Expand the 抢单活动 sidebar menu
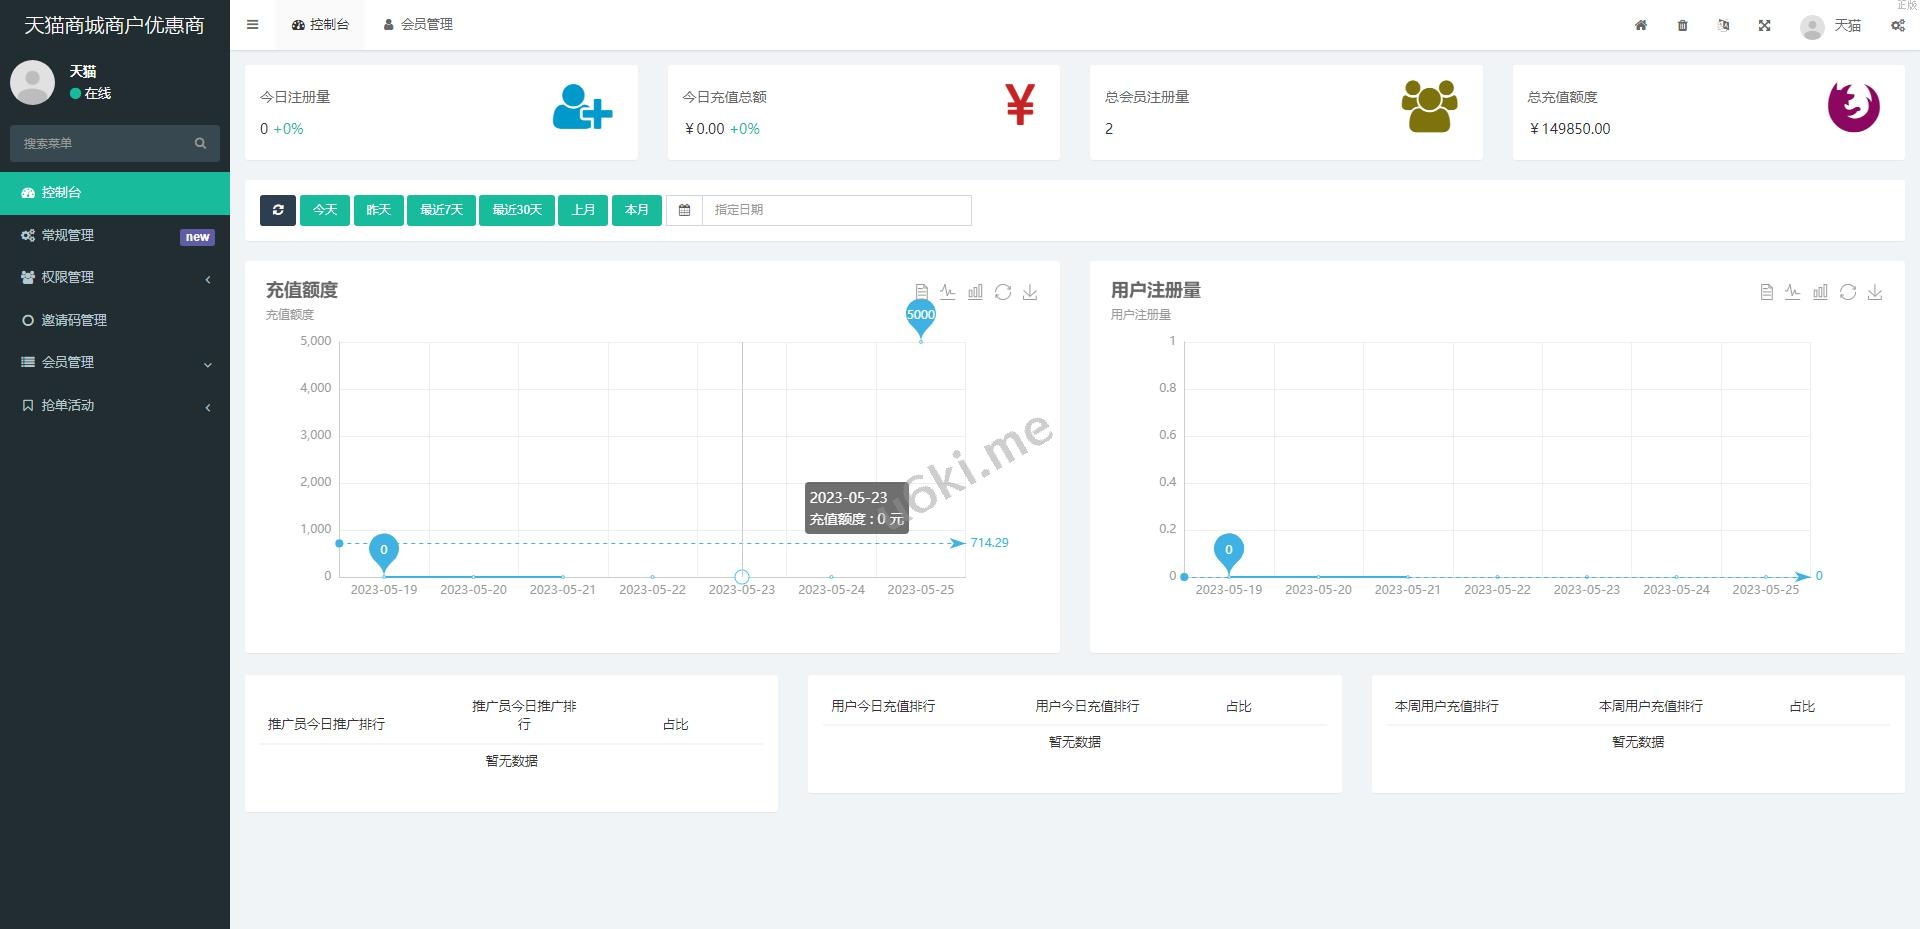Image resolution: width=1920 pixels, height=929 pixels. [115, 406]
